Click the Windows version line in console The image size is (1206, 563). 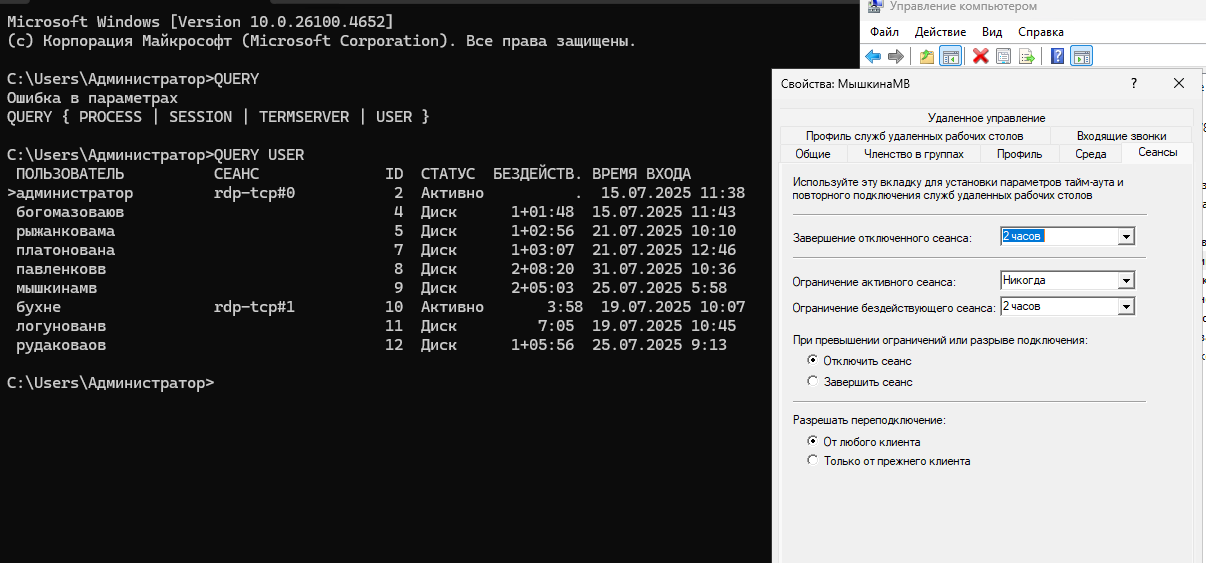pos(200,22)
